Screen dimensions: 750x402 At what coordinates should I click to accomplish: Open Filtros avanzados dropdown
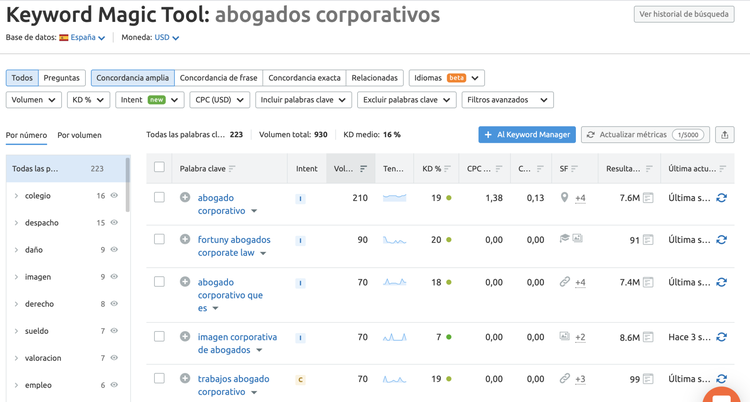pyautogui.click(x=507, y=100)
